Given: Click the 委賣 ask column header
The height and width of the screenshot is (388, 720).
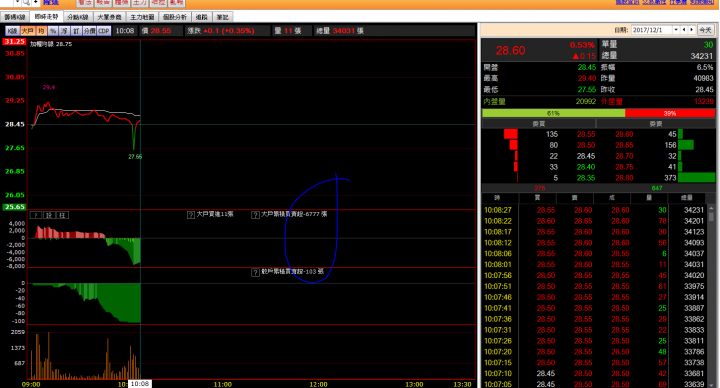Looking at the screenshot, I should 656,124.
